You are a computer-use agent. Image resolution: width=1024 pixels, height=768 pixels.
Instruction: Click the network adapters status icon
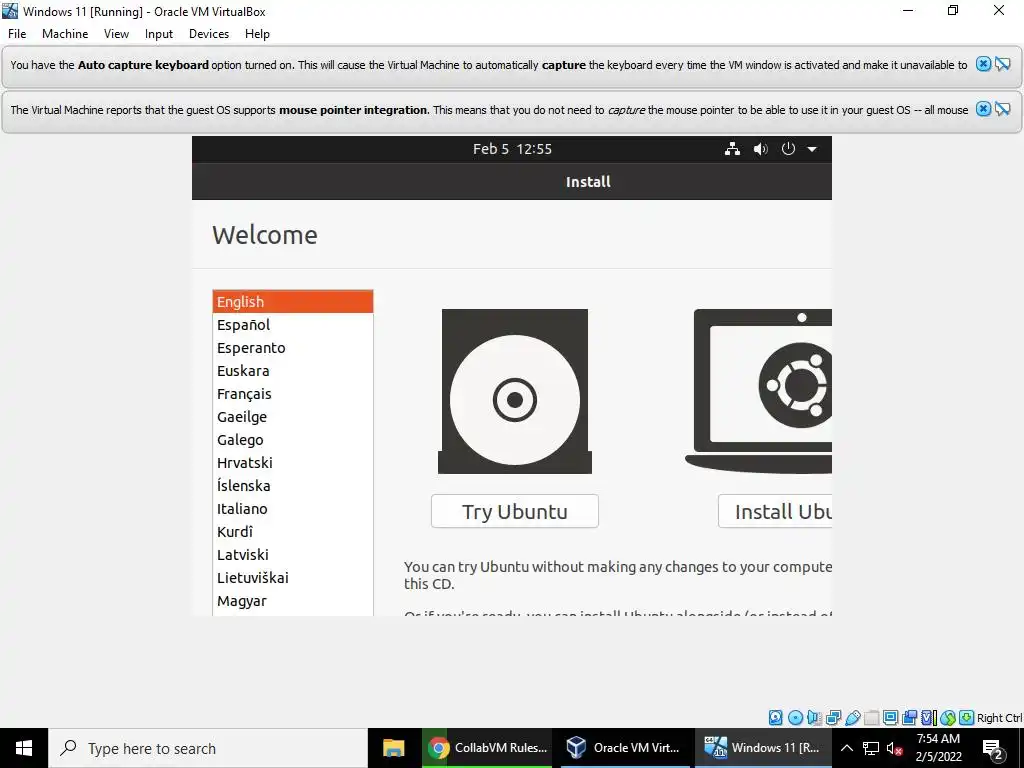833,718
